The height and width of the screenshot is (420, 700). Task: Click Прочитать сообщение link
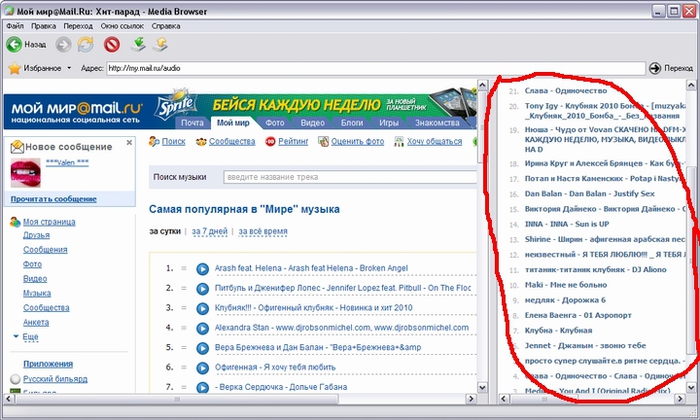coord(54,199)
